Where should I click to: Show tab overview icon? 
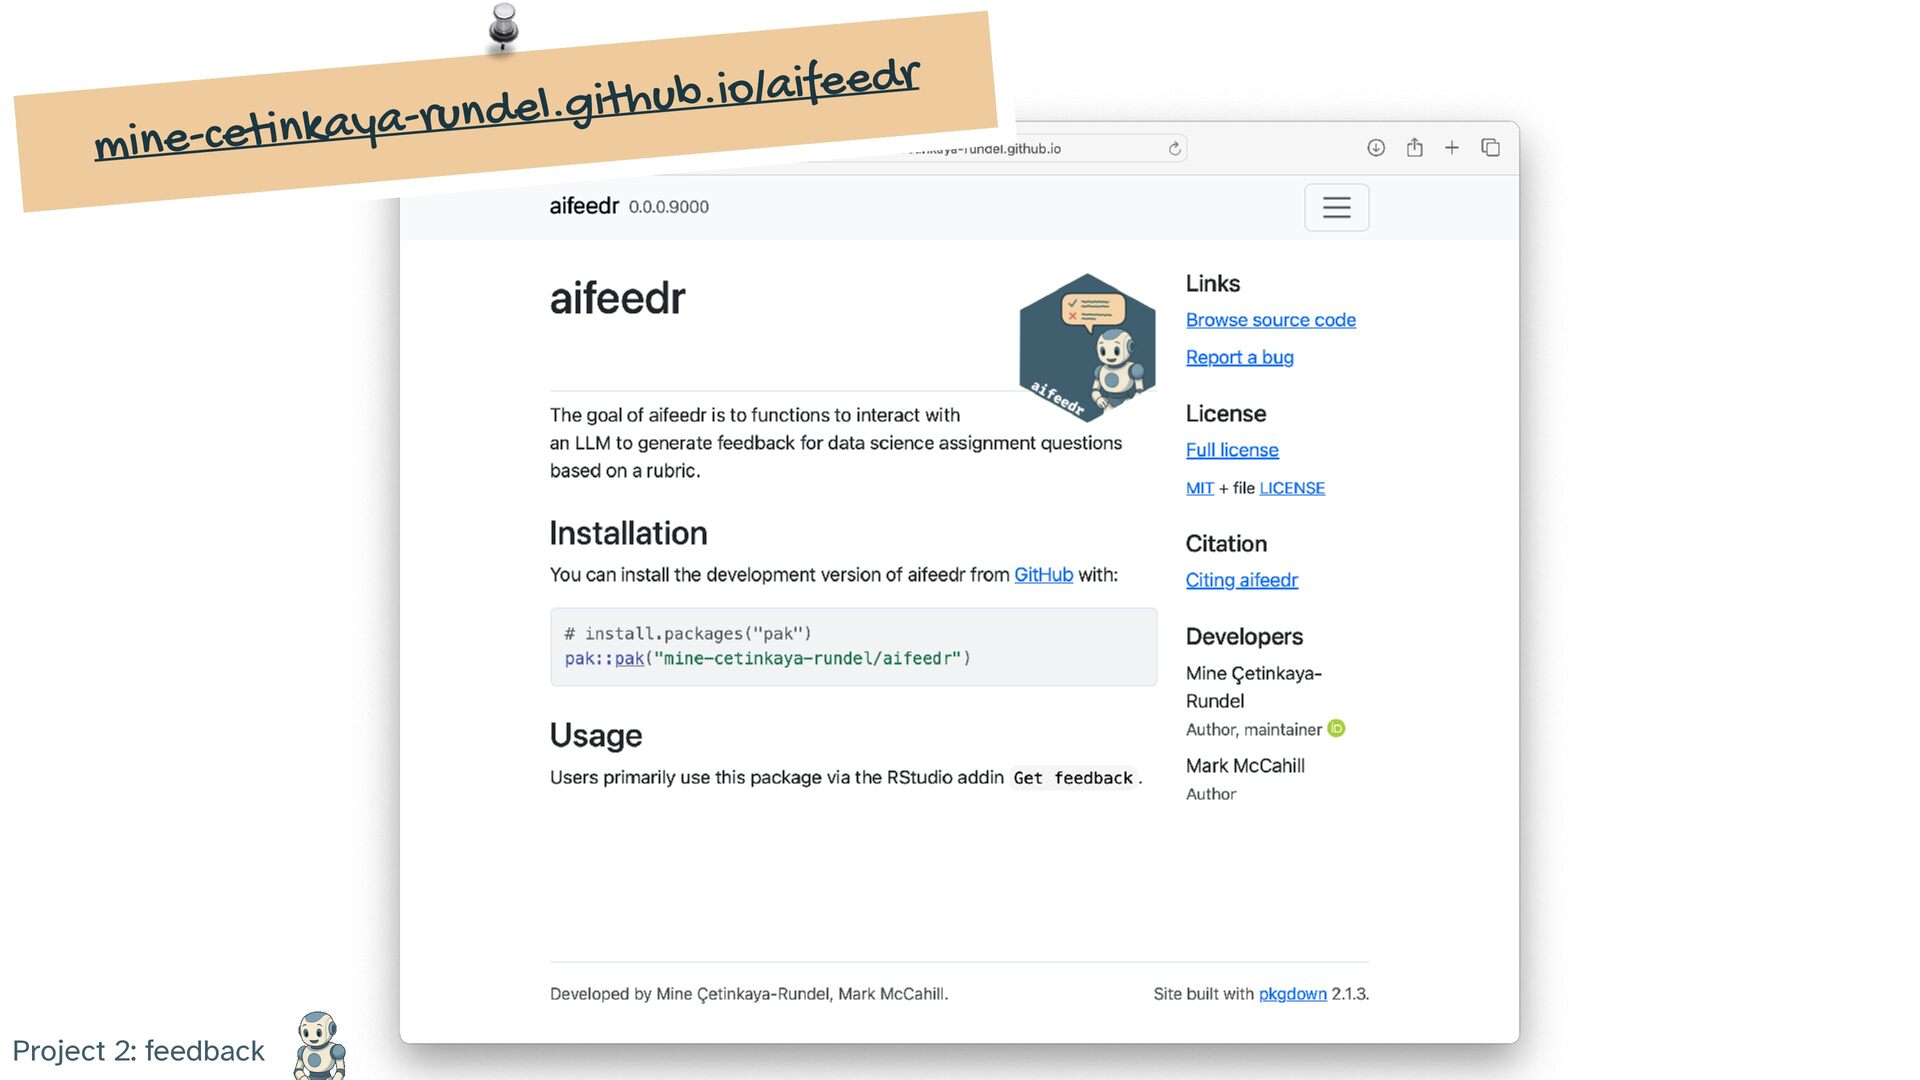click(x=1490, y=148)
